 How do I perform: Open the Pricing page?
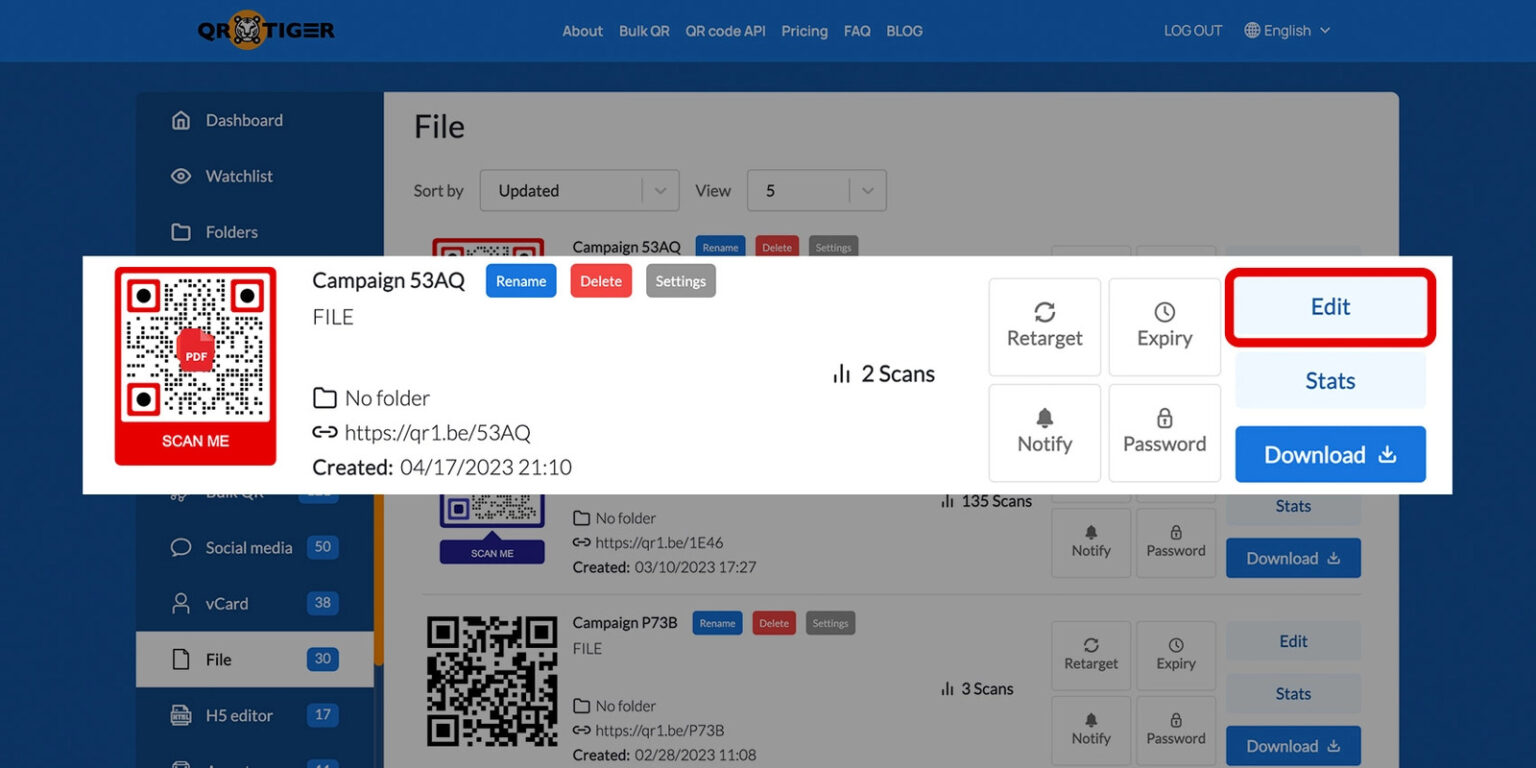coord(804,31)
